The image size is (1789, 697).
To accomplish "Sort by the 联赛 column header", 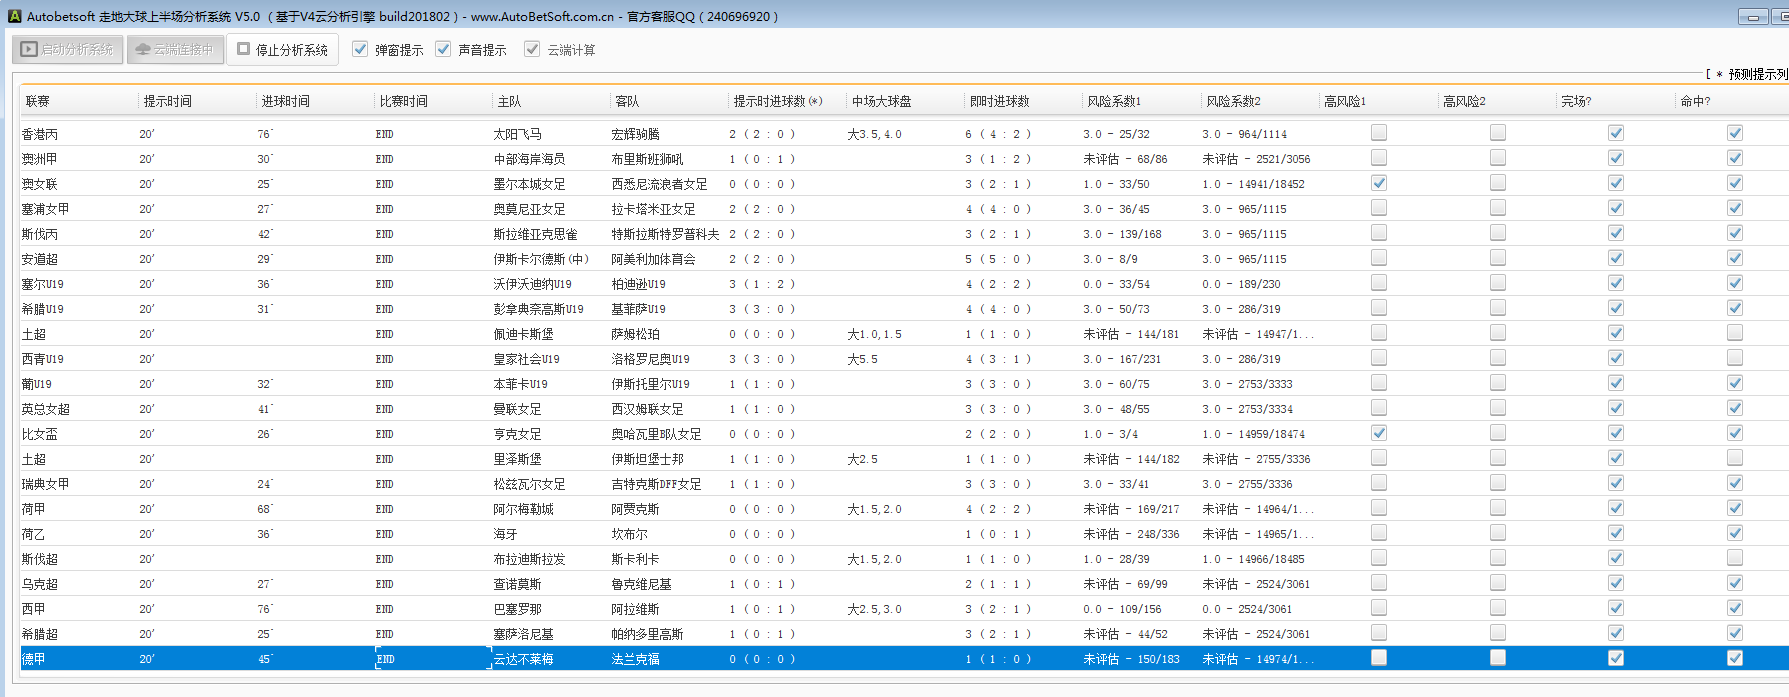I will [x=38, y=101].
